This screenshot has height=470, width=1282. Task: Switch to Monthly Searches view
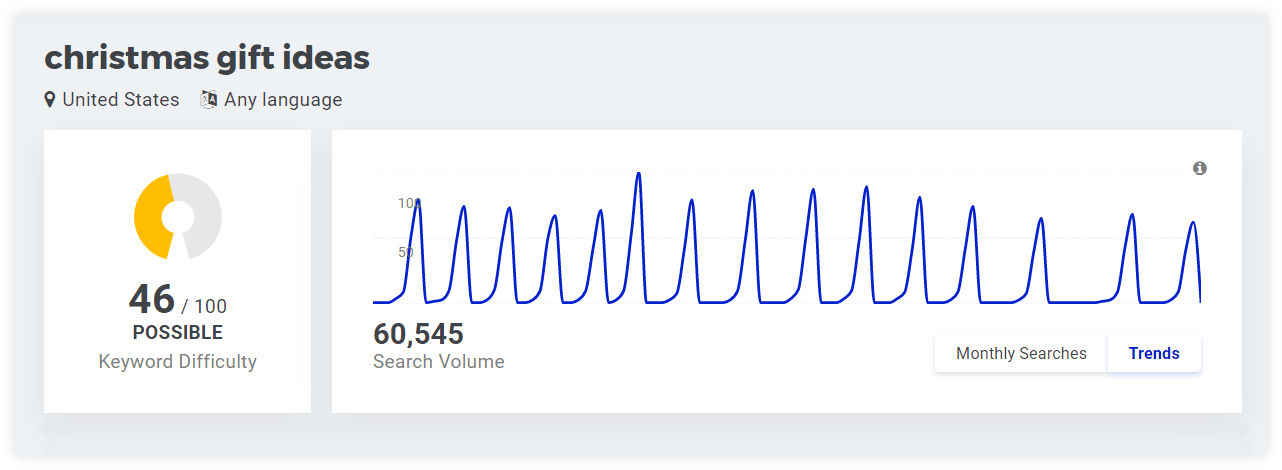(x=1021, y=353)
